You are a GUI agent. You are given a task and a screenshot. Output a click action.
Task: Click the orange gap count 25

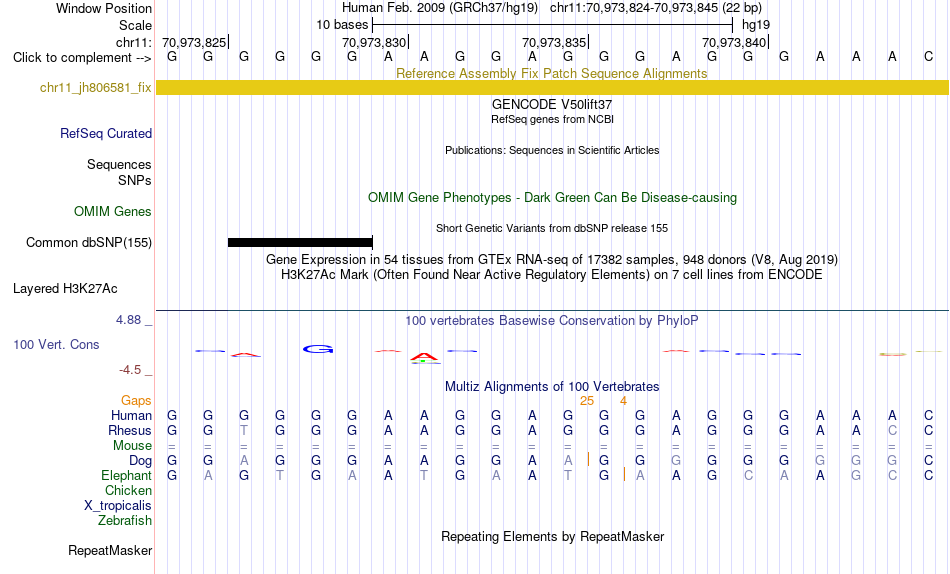[x=586, y=401]
